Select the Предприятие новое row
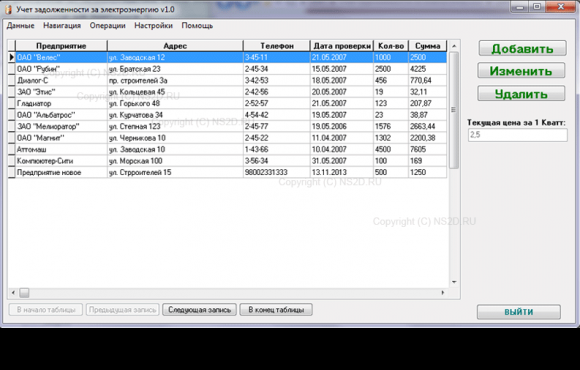 227,172
